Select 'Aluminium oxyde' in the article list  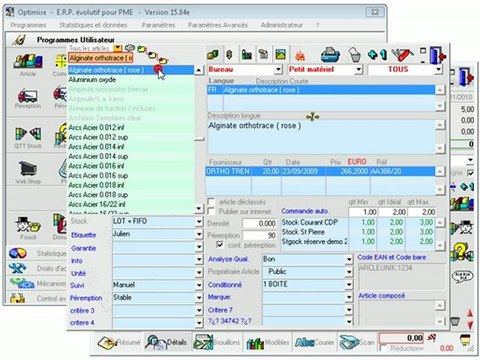tap(131, 80)
